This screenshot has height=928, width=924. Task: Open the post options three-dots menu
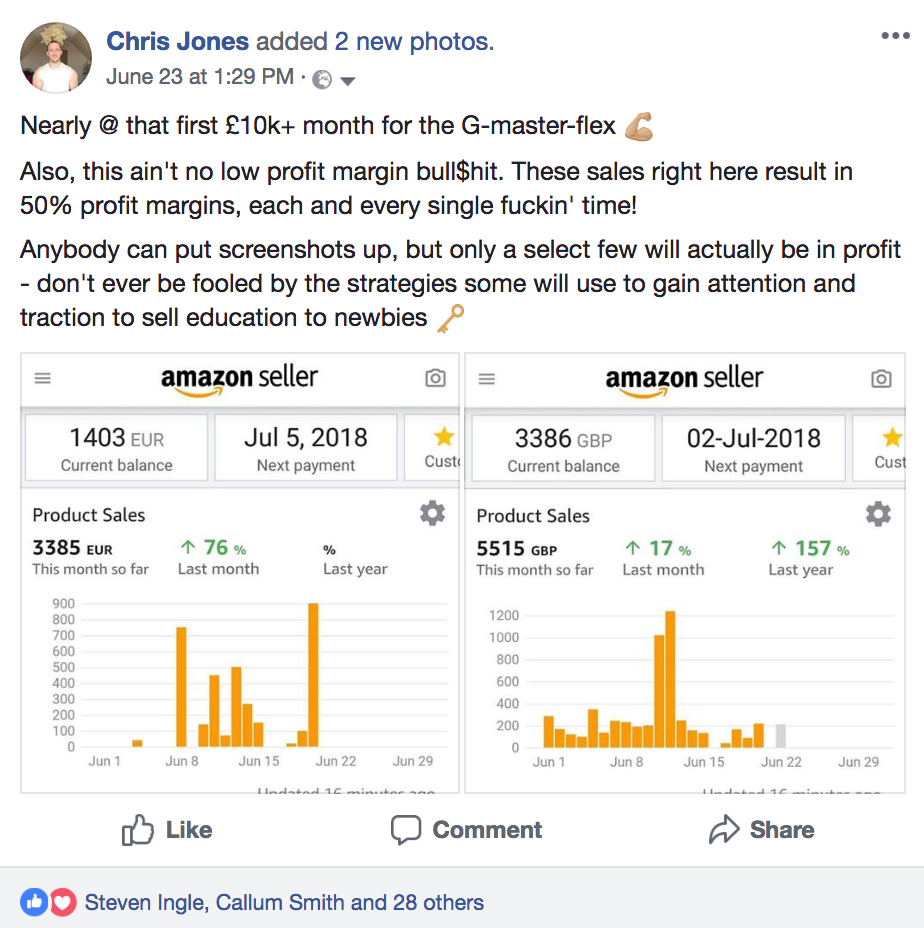895,36
